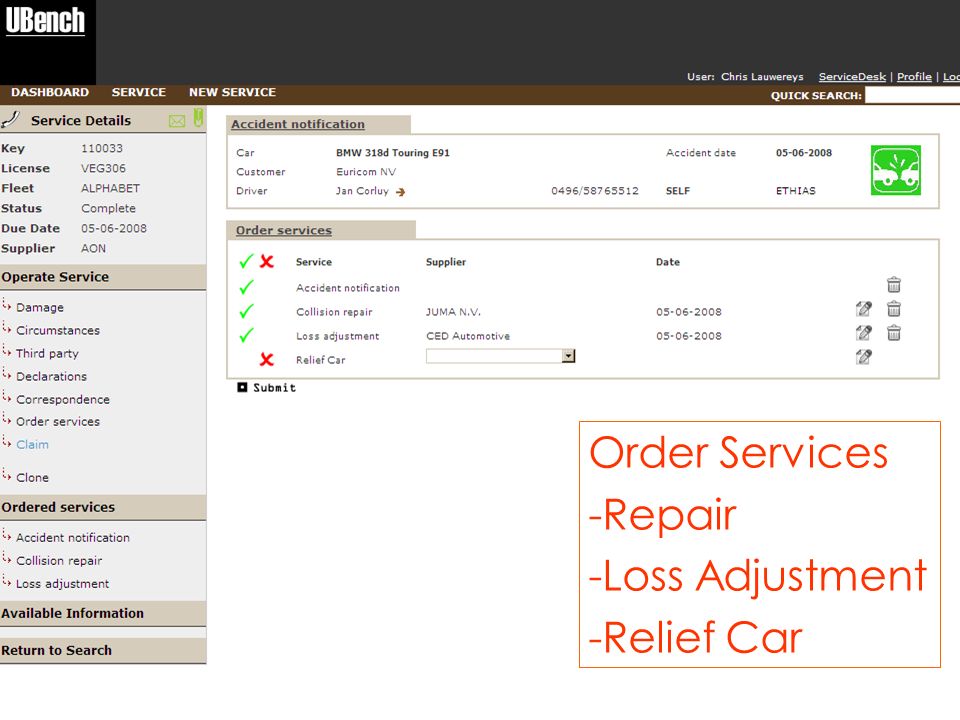Edit the Collision repair service row
960x720 pixels.
coord(864,309)
